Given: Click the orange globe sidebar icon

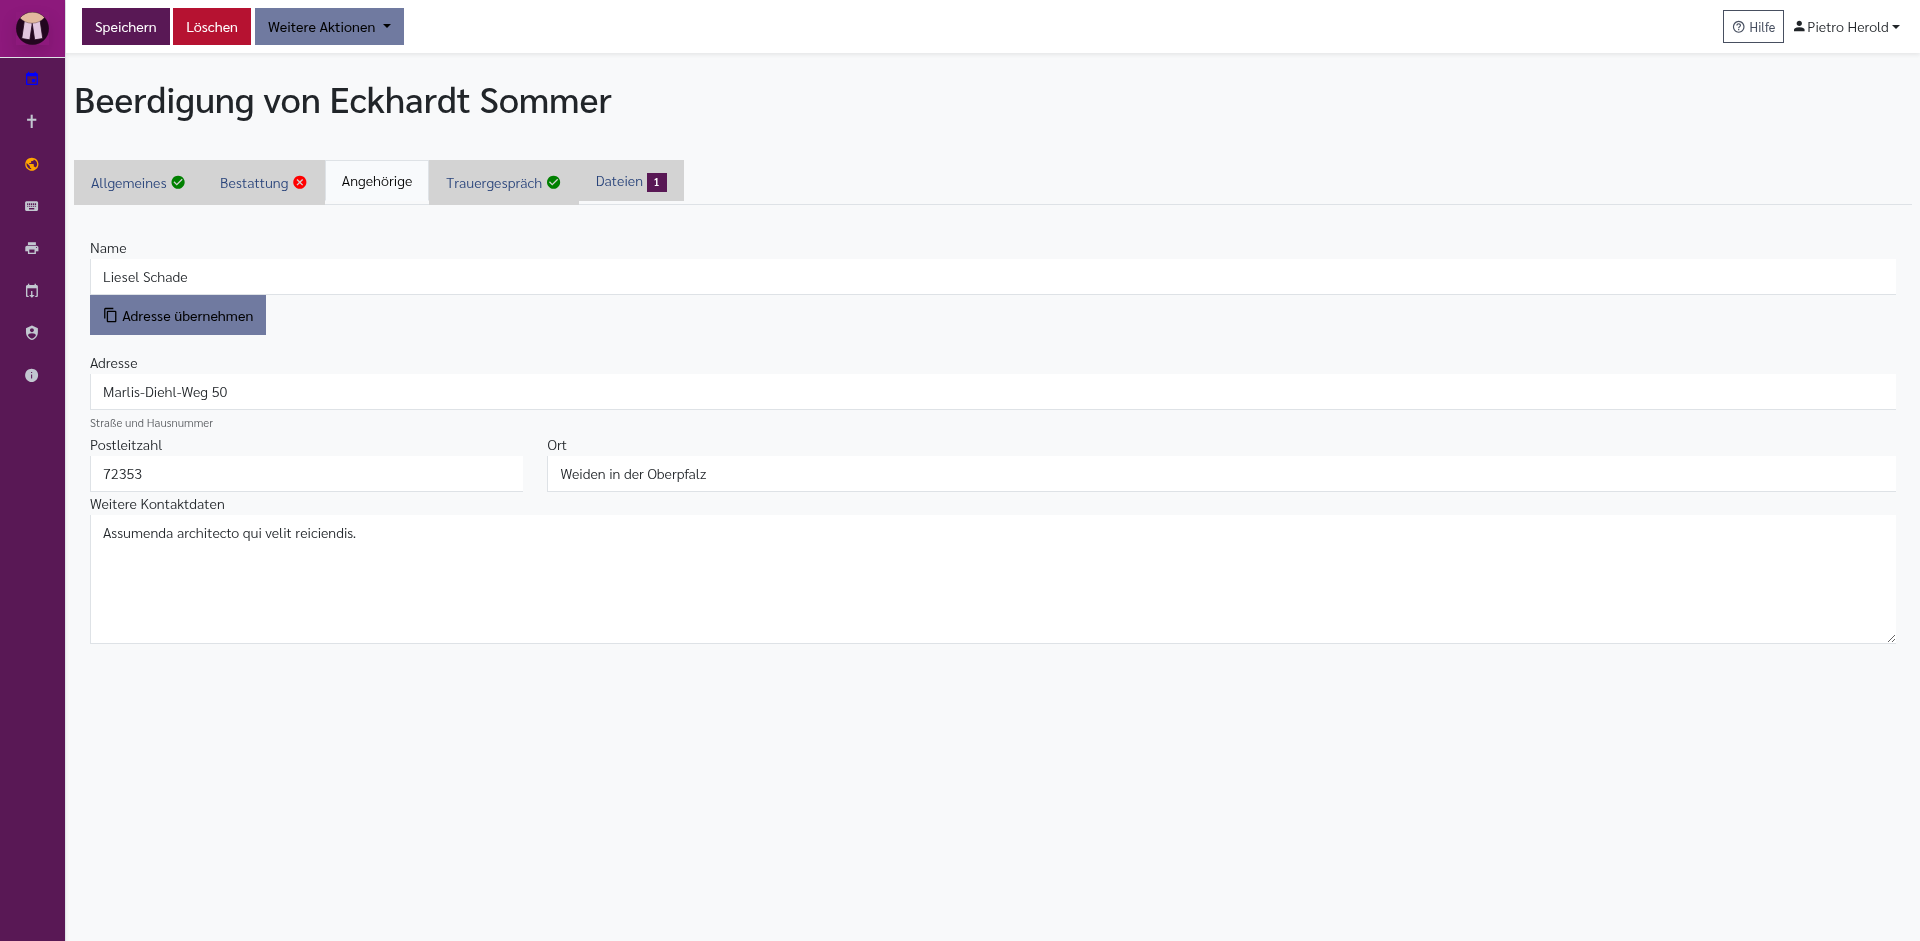Looking at the screenshot, I should pyautogui.click(x=32, y=164).
